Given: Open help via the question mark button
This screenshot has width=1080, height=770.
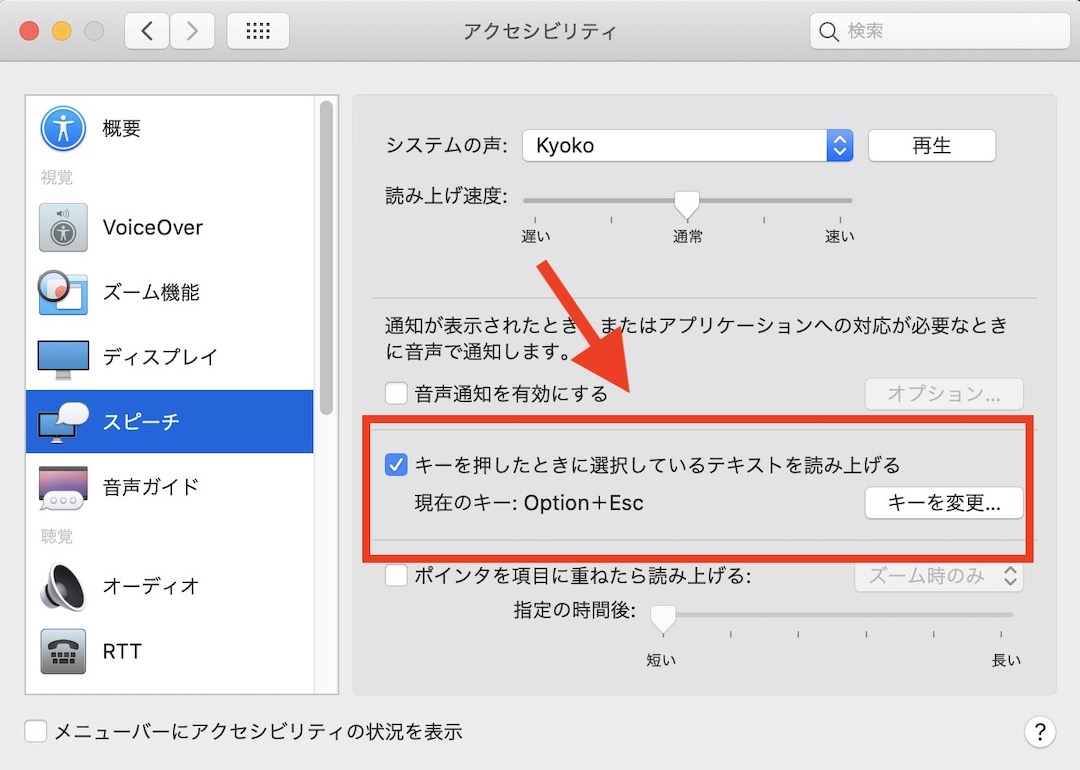Looking at the screenshot, I should tap(1040, 732).
